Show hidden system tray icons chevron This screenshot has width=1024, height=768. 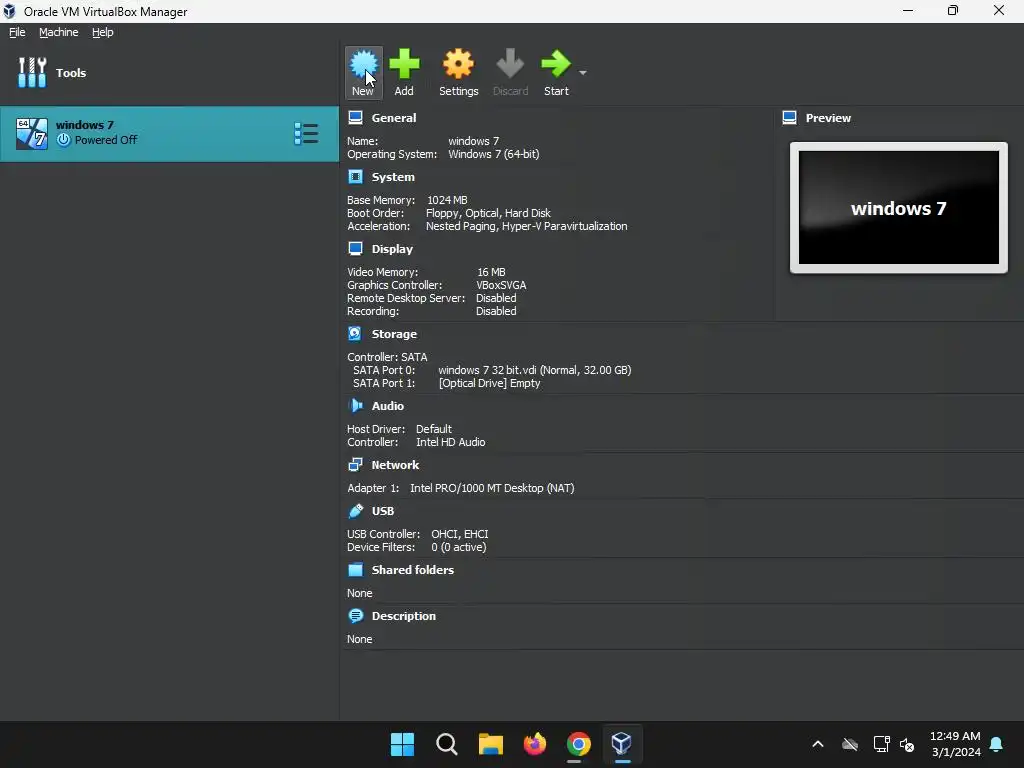(x=818, y=744)
